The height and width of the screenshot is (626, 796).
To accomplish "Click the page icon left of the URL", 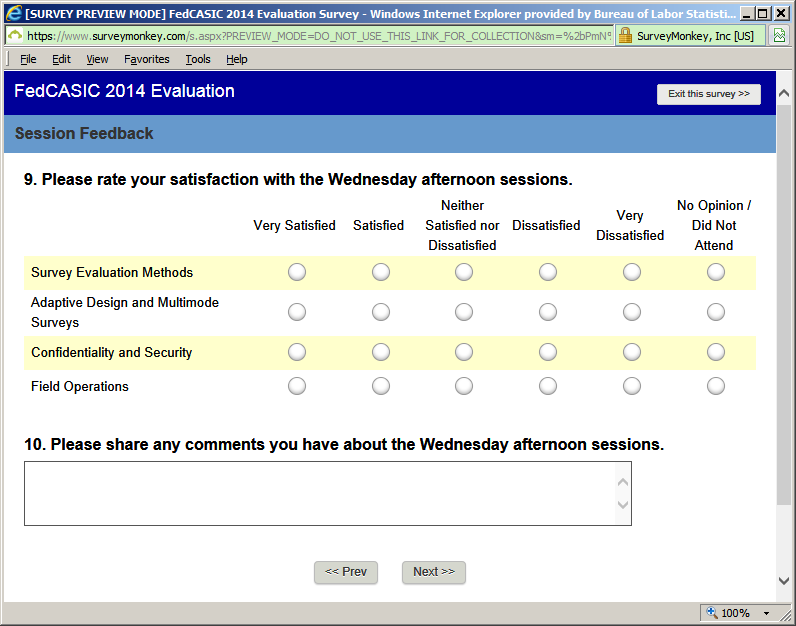I will [15, 36].
